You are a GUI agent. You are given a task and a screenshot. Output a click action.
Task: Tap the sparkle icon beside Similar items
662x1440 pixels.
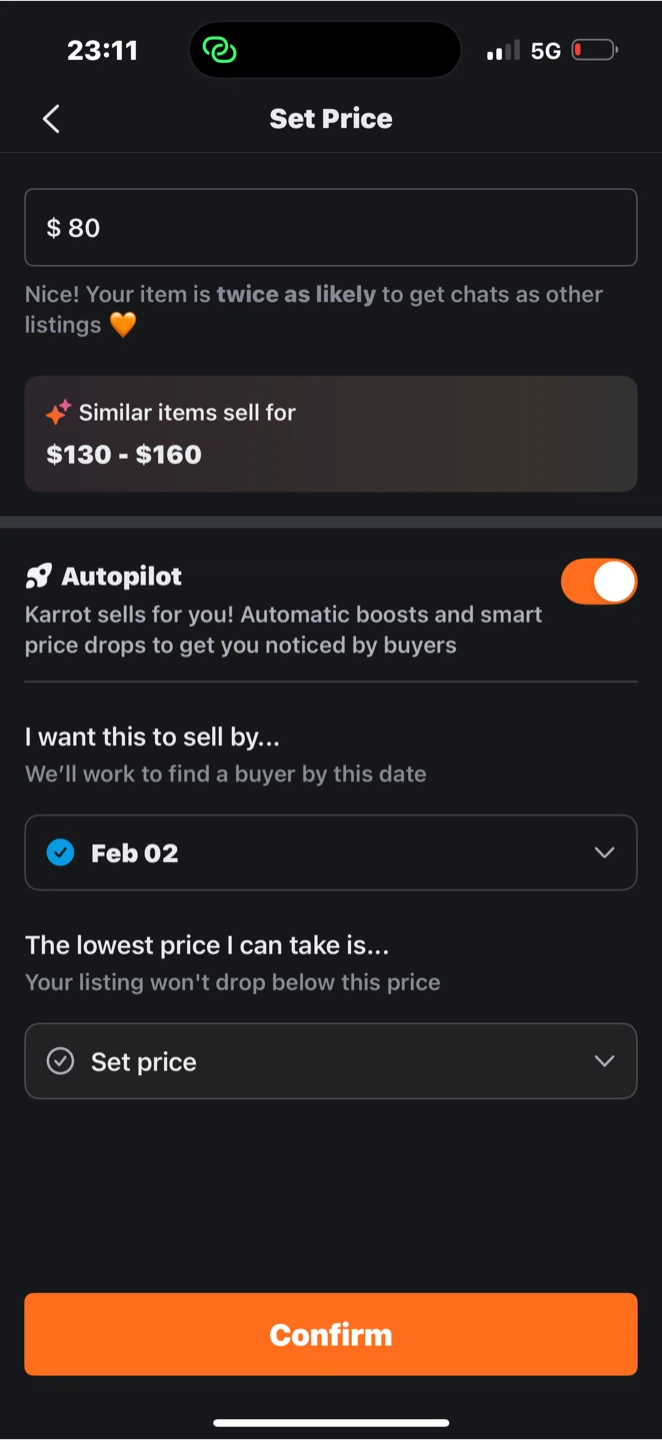(58, 412)
